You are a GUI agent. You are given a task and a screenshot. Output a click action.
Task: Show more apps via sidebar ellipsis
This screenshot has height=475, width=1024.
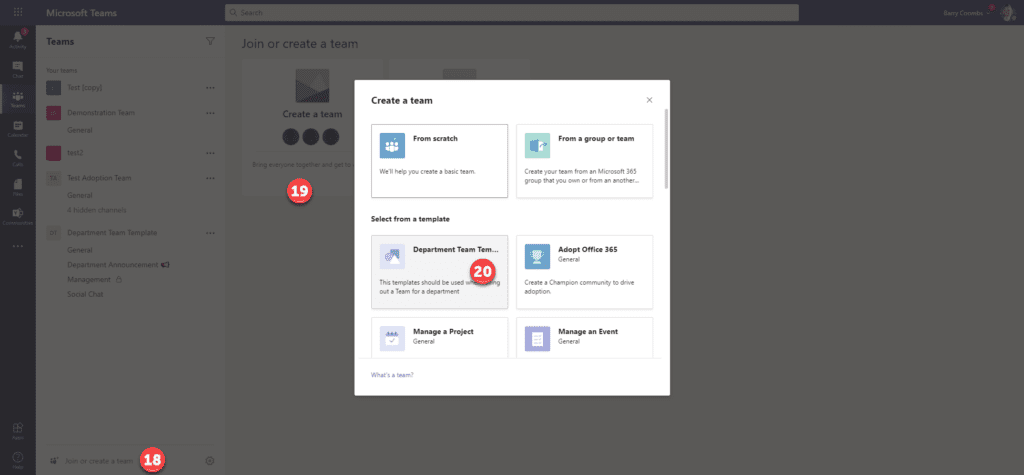(18, 246)
